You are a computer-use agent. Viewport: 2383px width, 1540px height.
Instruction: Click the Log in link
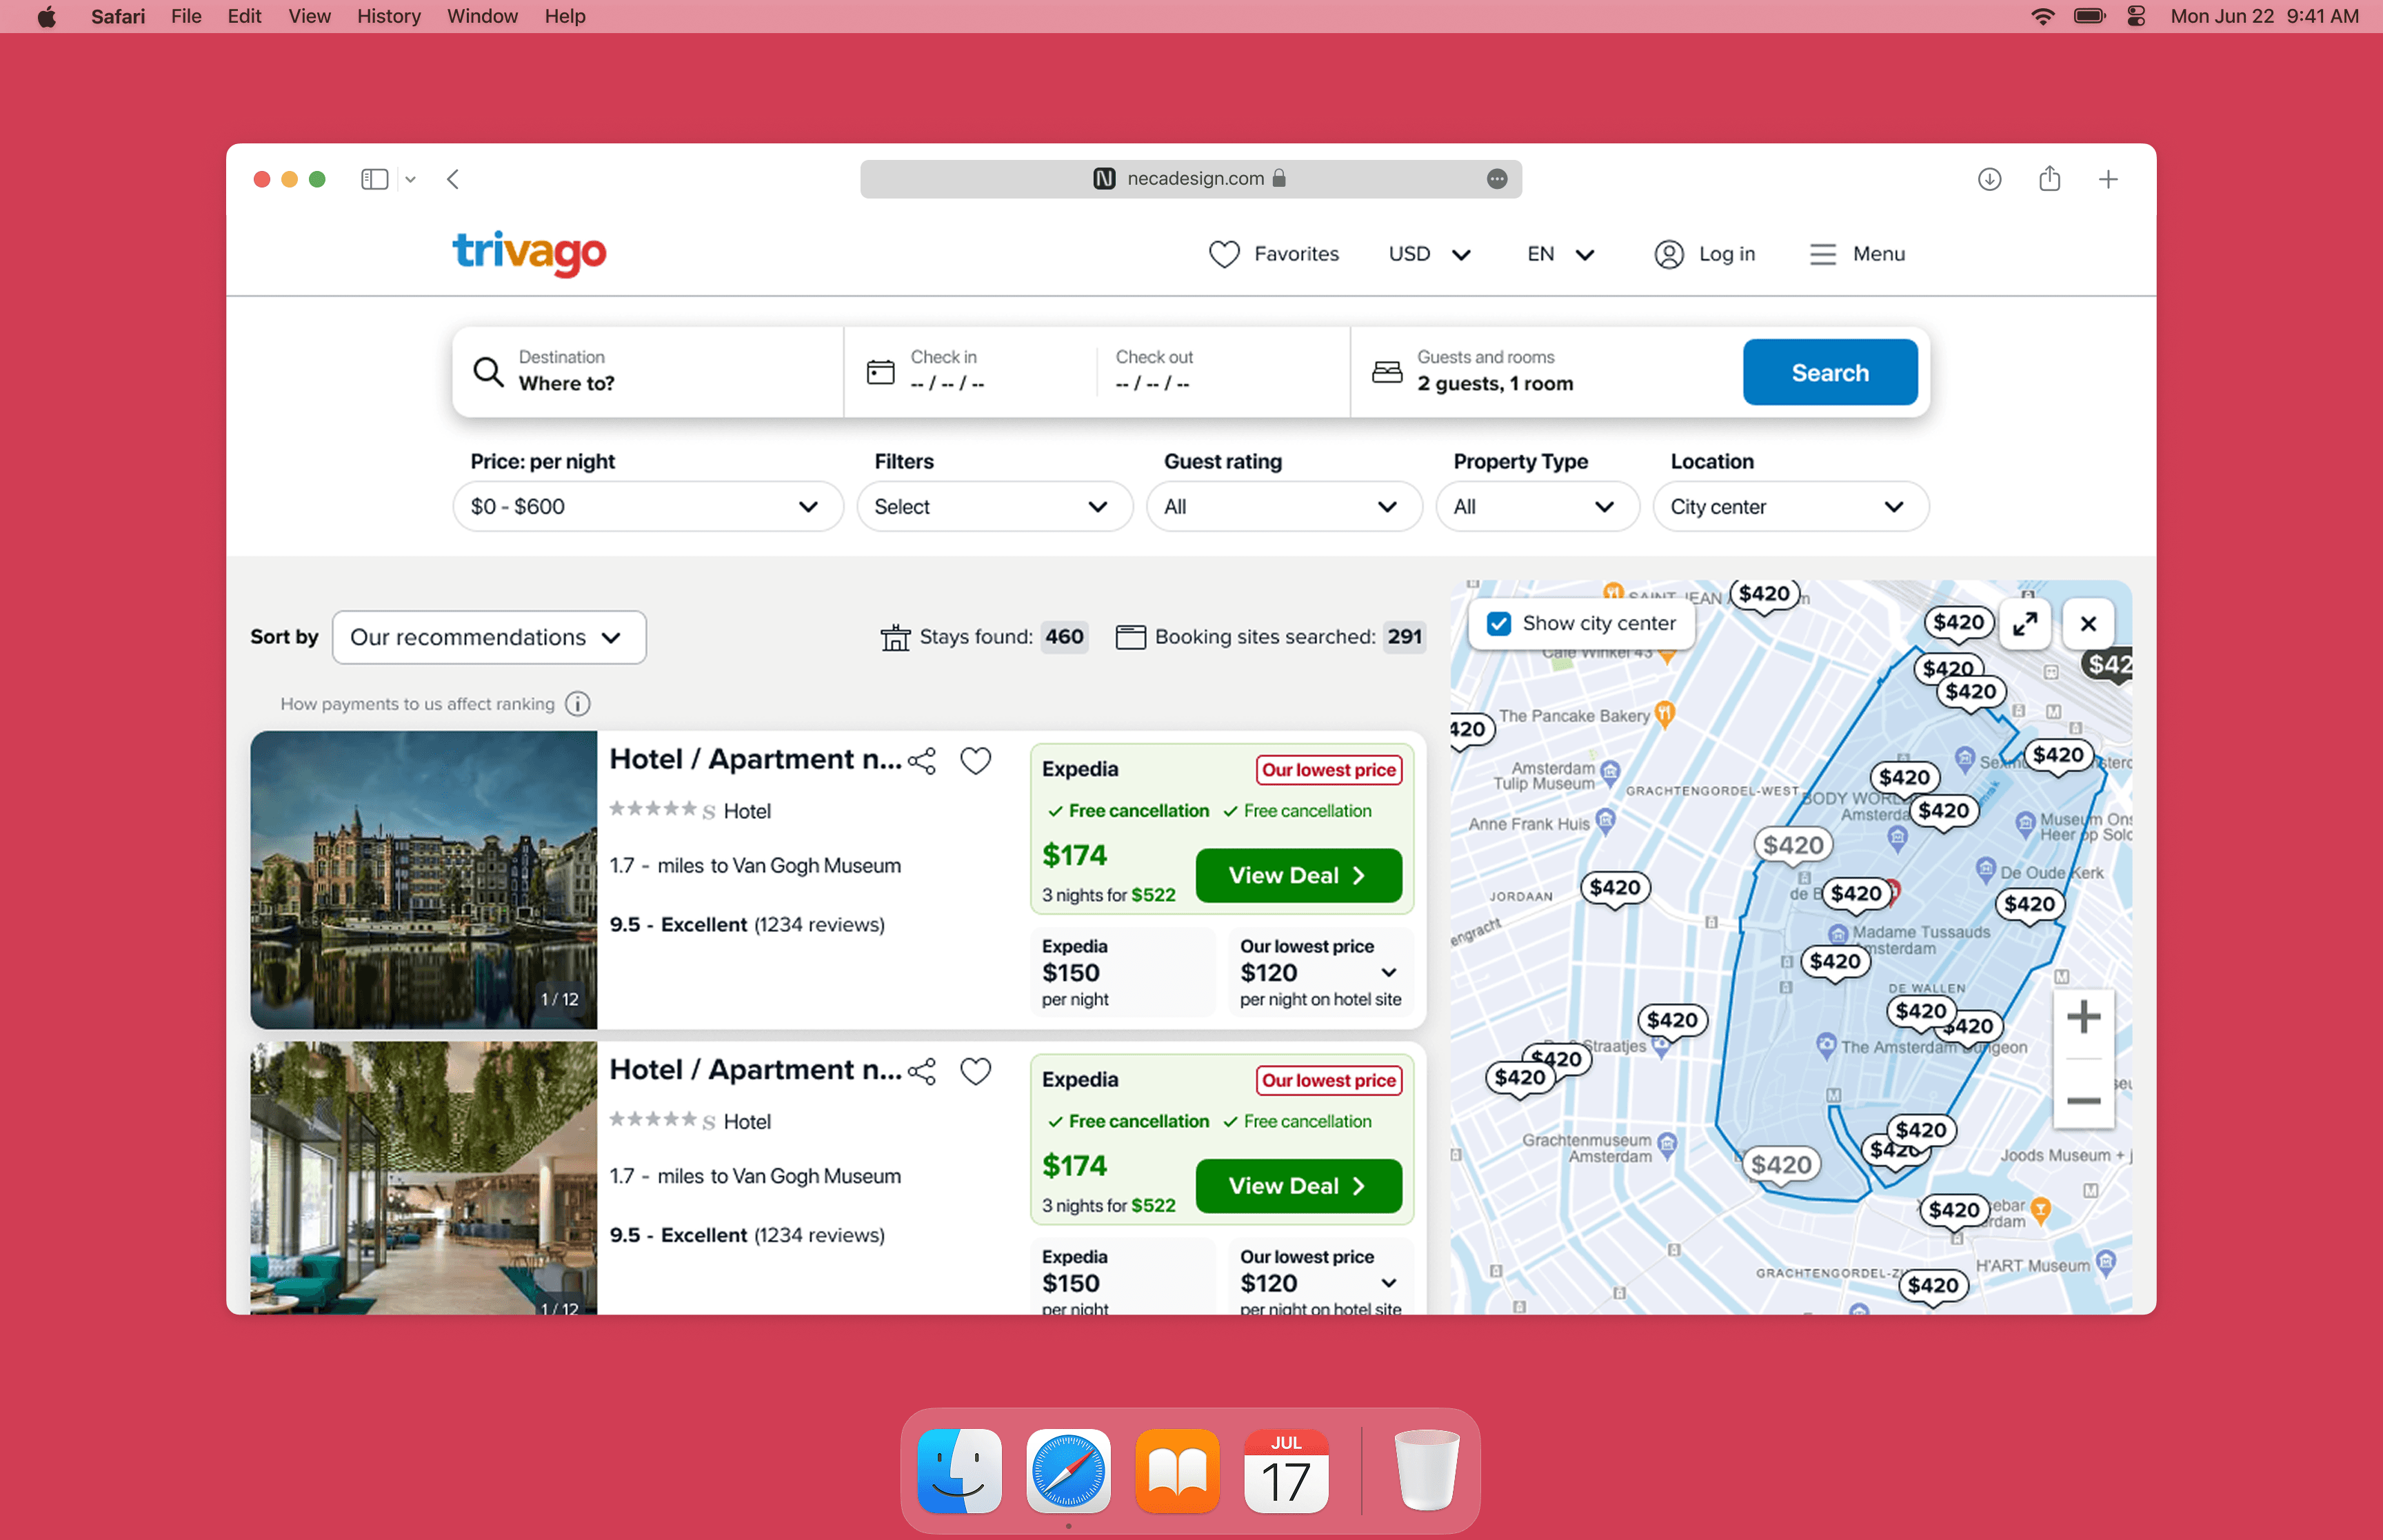[x=1726, y=254]
